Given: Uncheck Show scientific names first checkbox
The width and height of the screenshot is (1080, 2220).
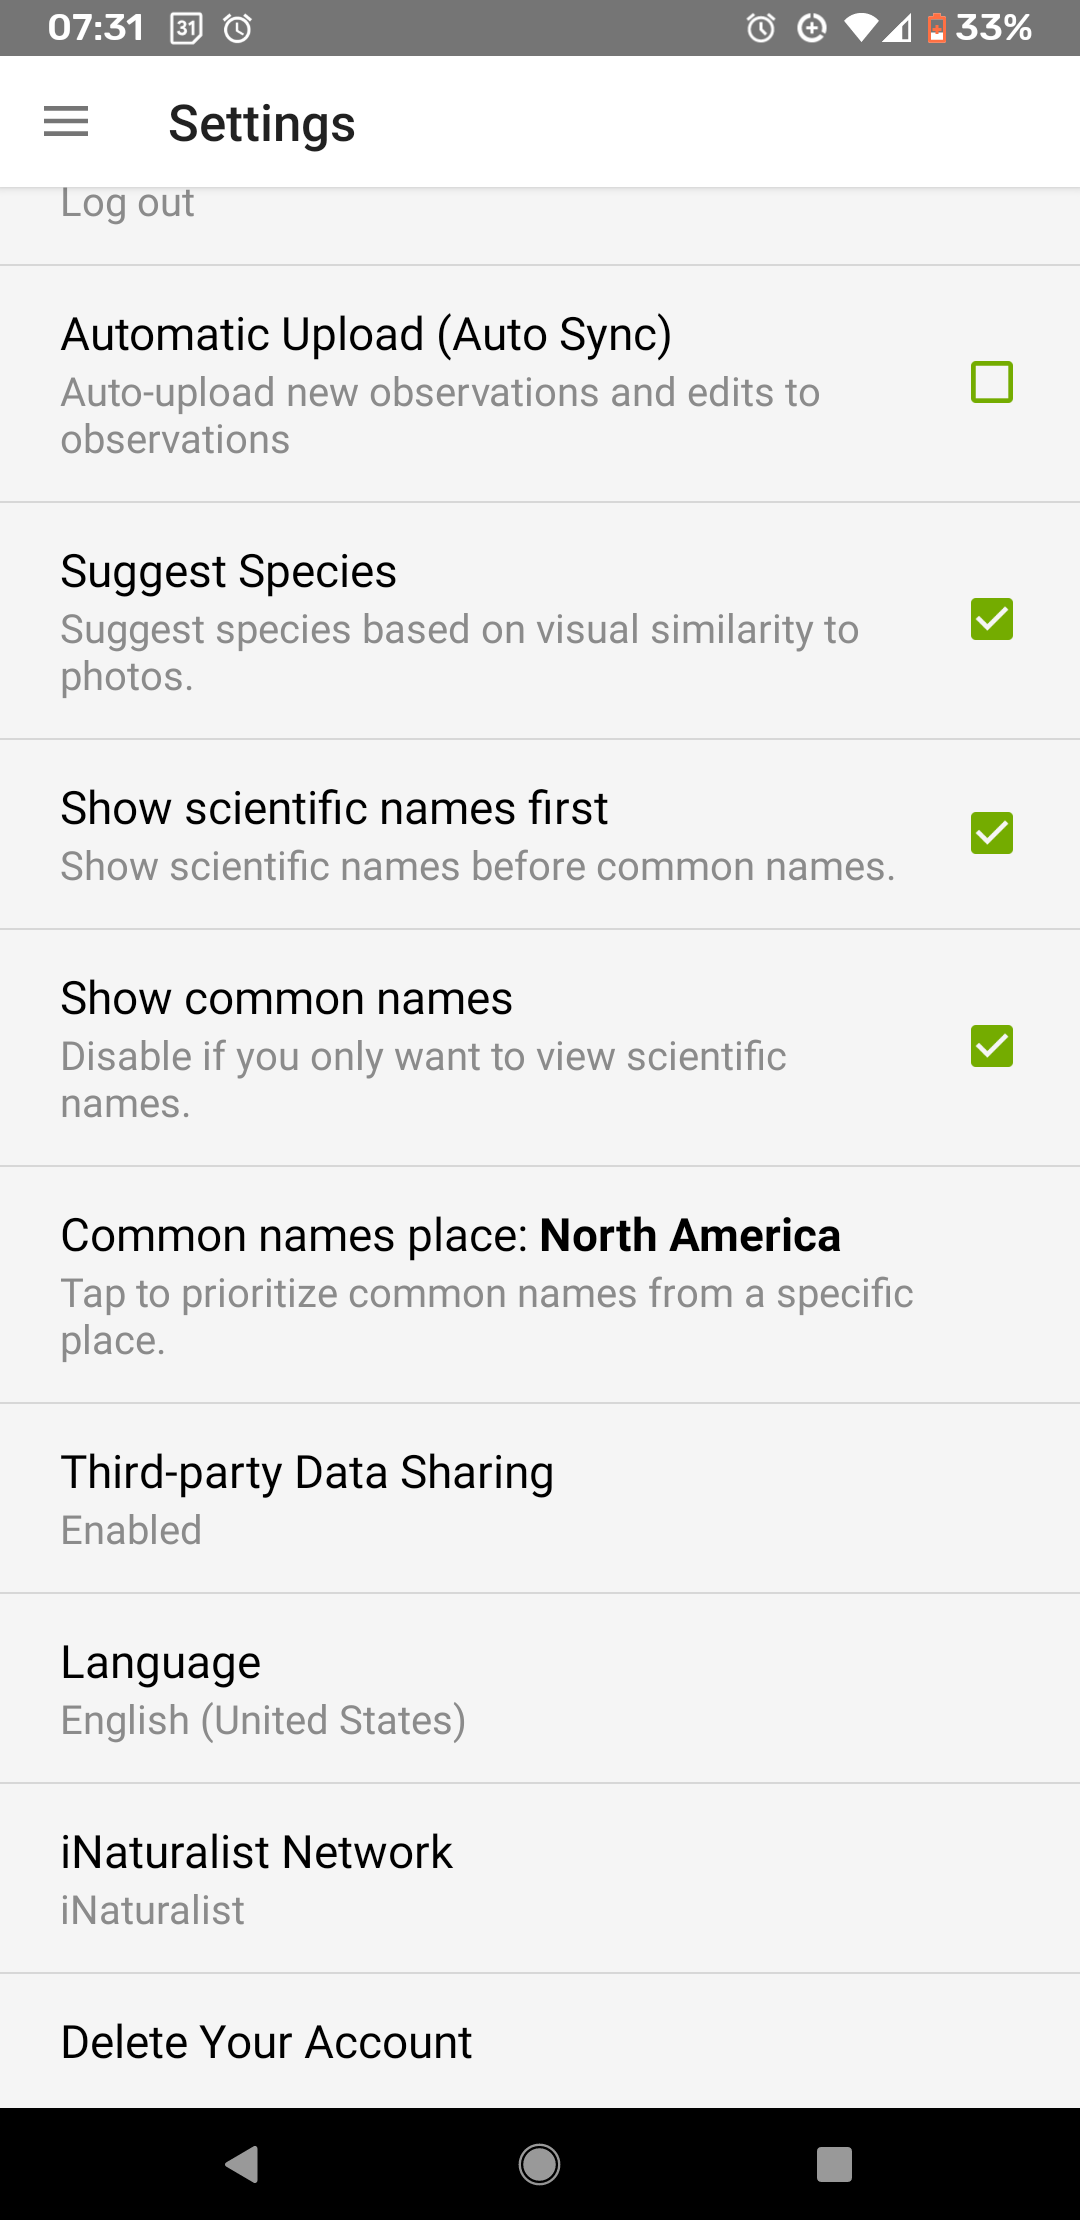Looking at the screenshot, I should [992, 833].
